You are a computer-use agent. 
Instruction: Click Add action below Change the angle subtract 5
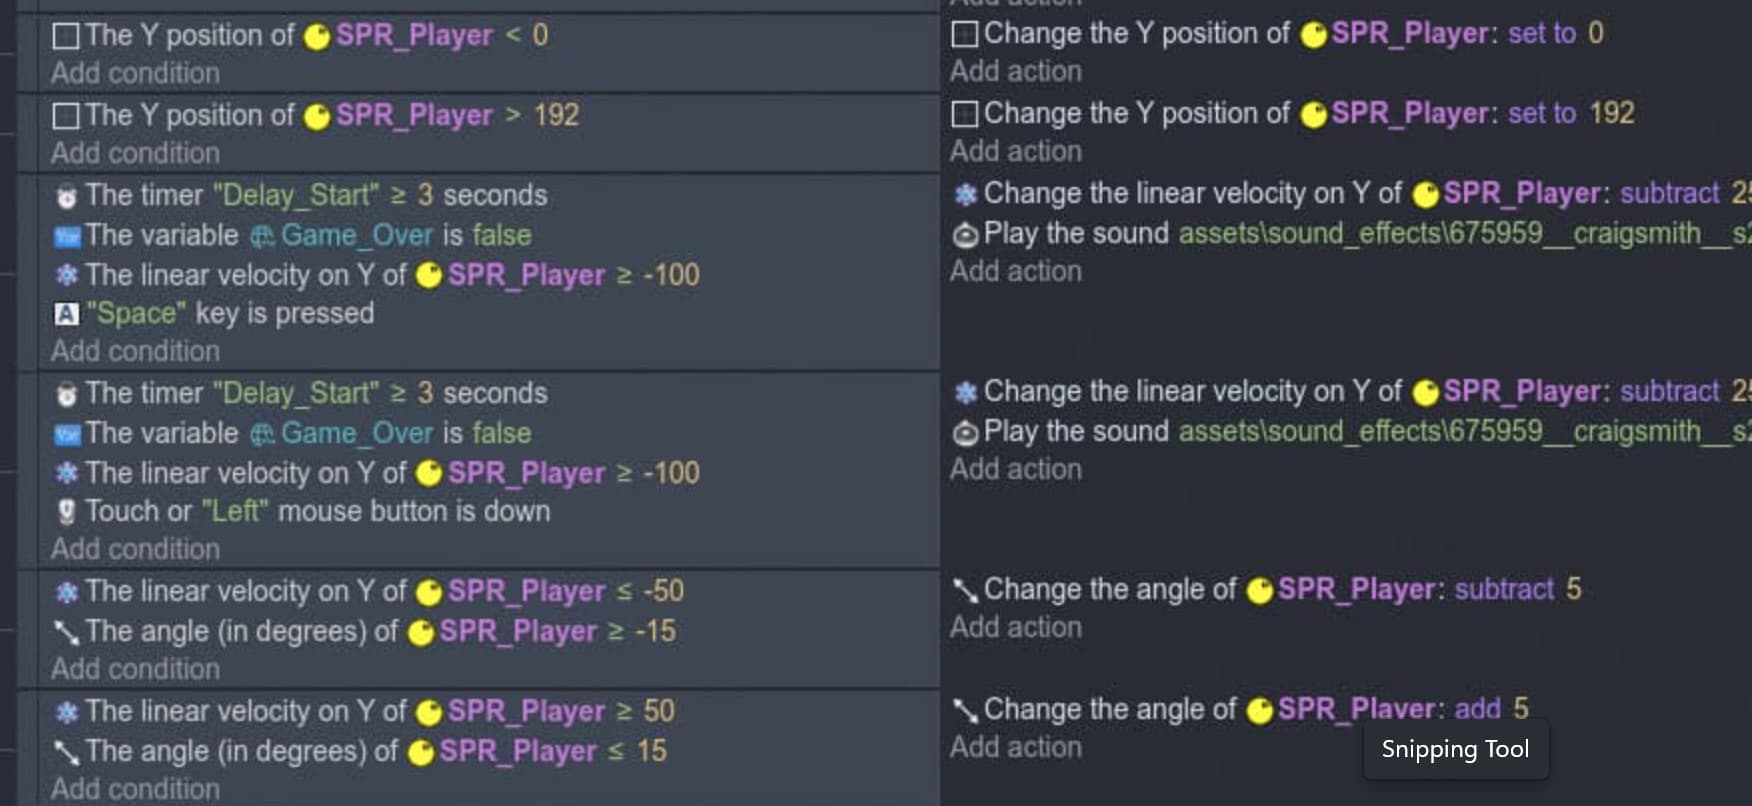point(1016,627)
